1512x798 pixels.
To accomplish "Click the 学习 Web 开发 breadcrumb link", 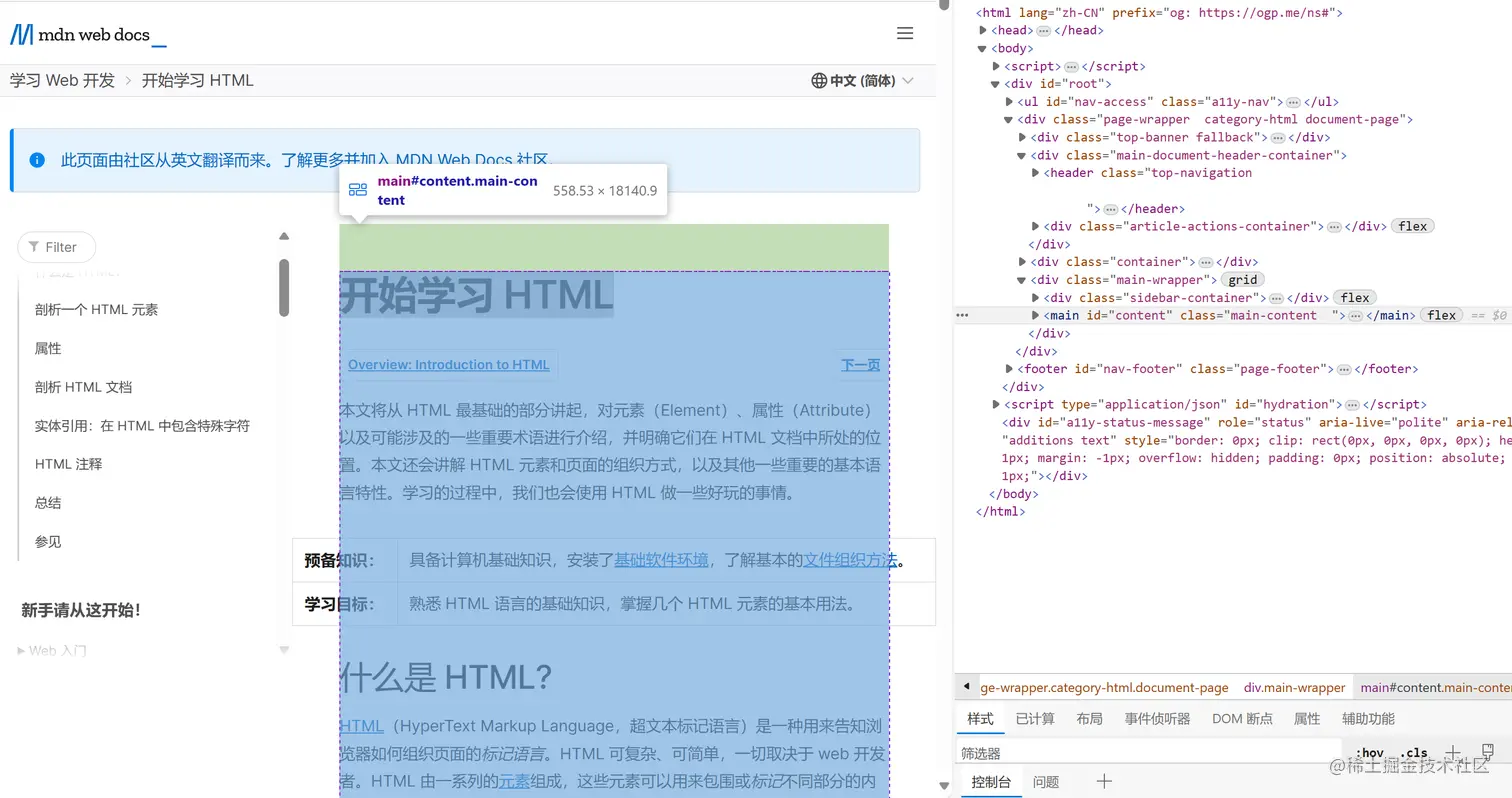I will tap(62, 81).
